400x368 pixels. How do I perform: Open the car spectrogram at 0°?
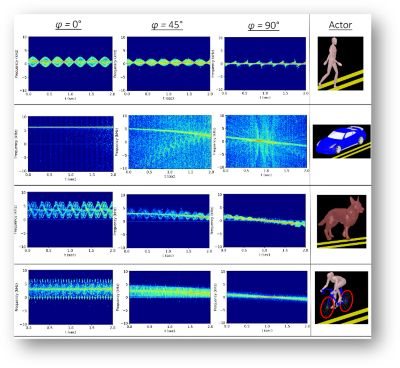click(71, 144)
